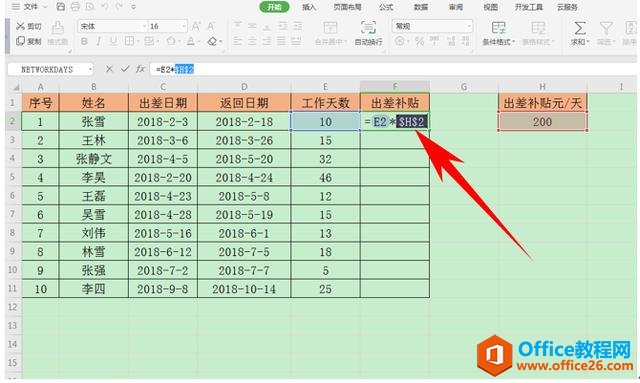Click the Print icon in quick access bar
The height and width of the screenshot is (383, 640).
[75, 7]
